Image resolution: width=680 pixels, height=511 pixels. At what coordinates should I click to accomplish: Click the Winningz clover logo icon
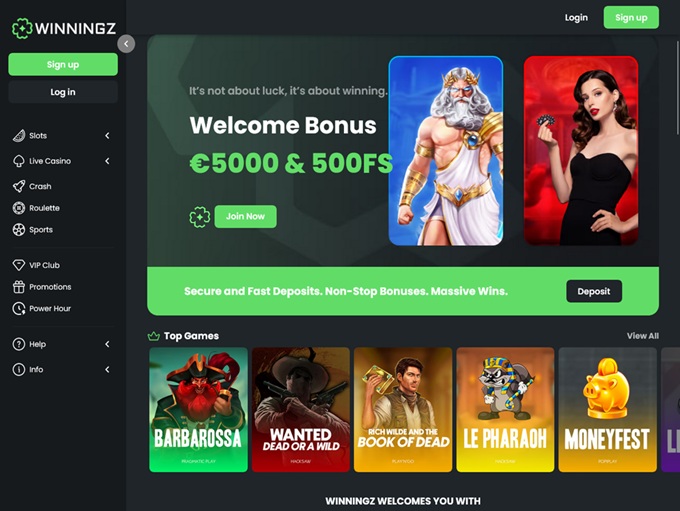pos(22,29)
